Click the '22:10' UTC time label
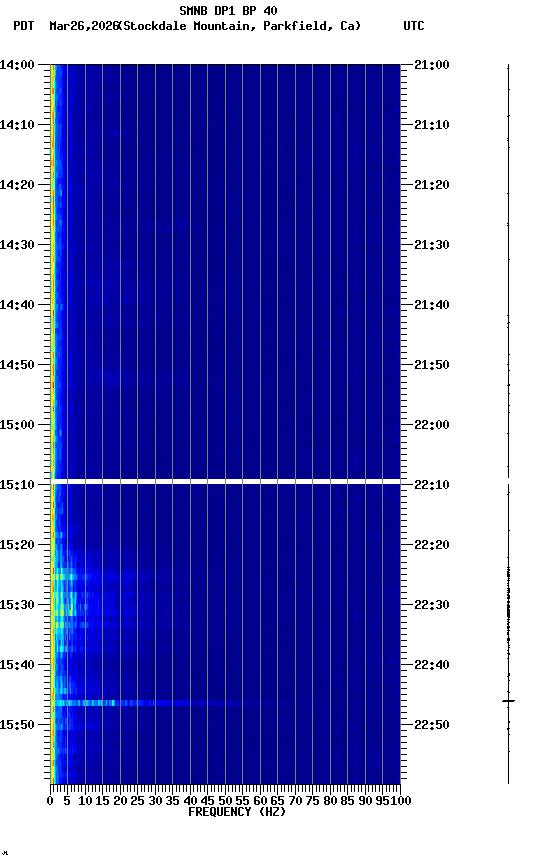Viewport: 552px width, 864px height. click(x=432, y=485)
